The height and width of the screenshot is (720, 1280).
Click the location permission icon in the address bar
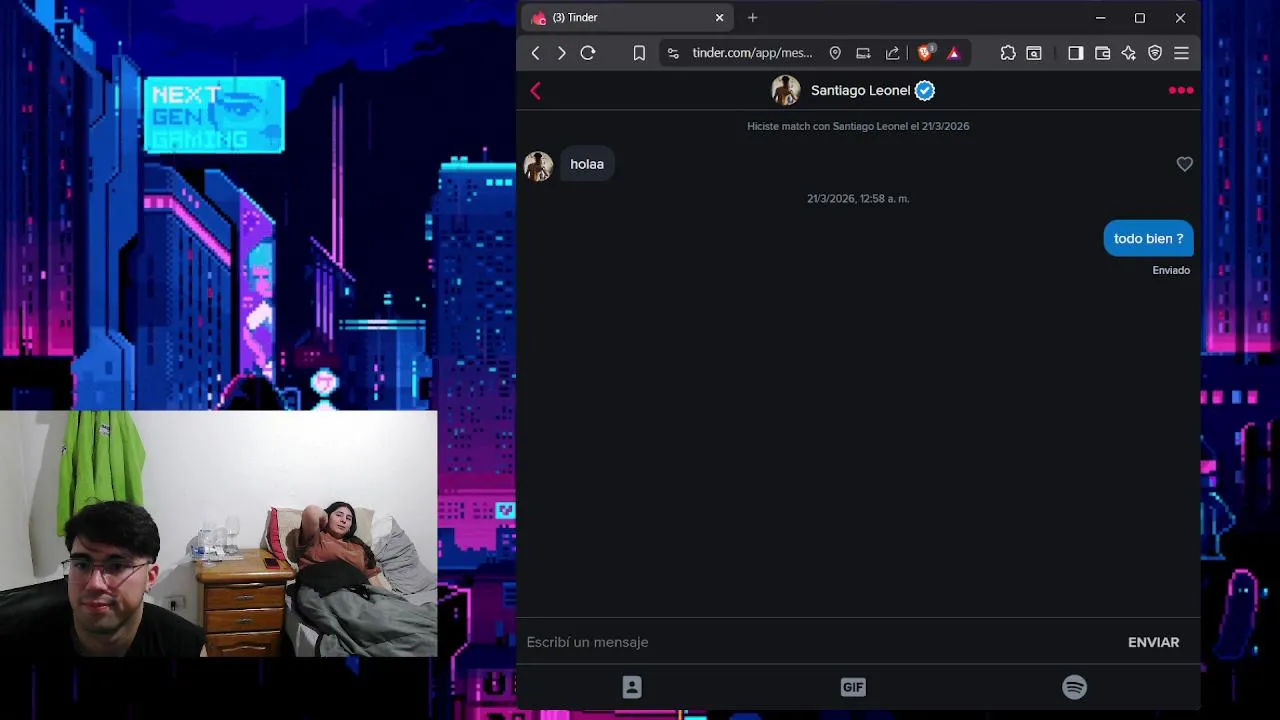tap(835, 53)
